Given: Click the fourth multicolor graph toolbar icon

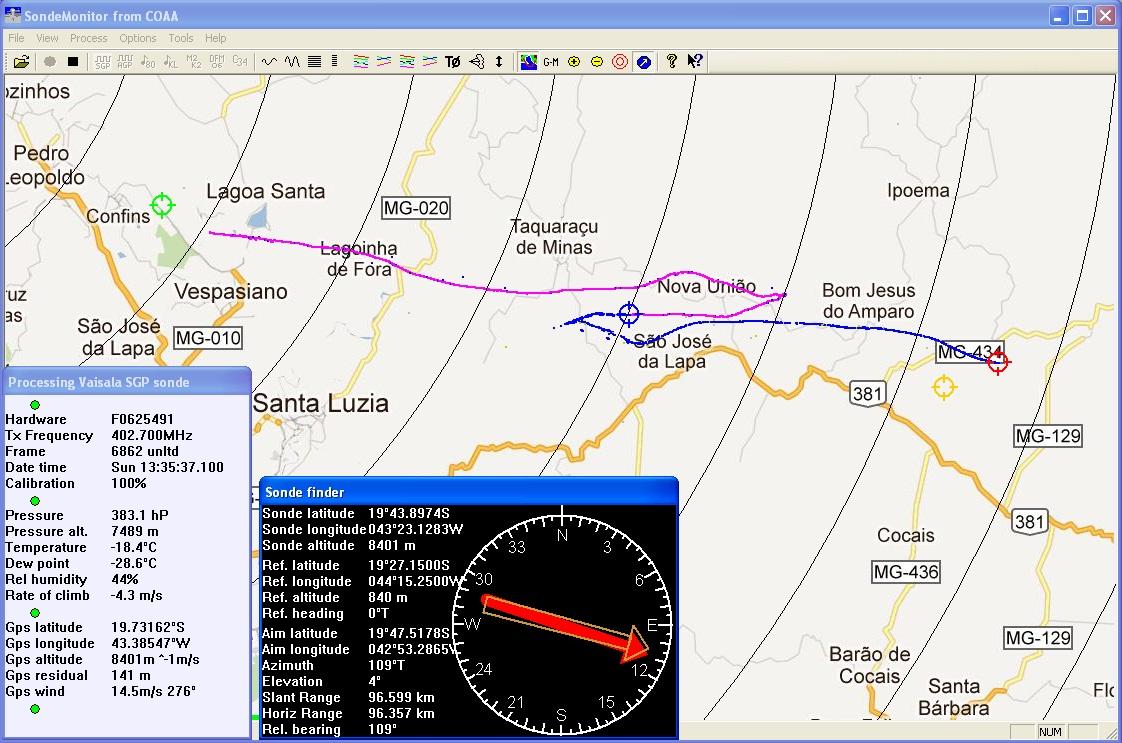Looking at the screenshot, I should click(429, 62).
